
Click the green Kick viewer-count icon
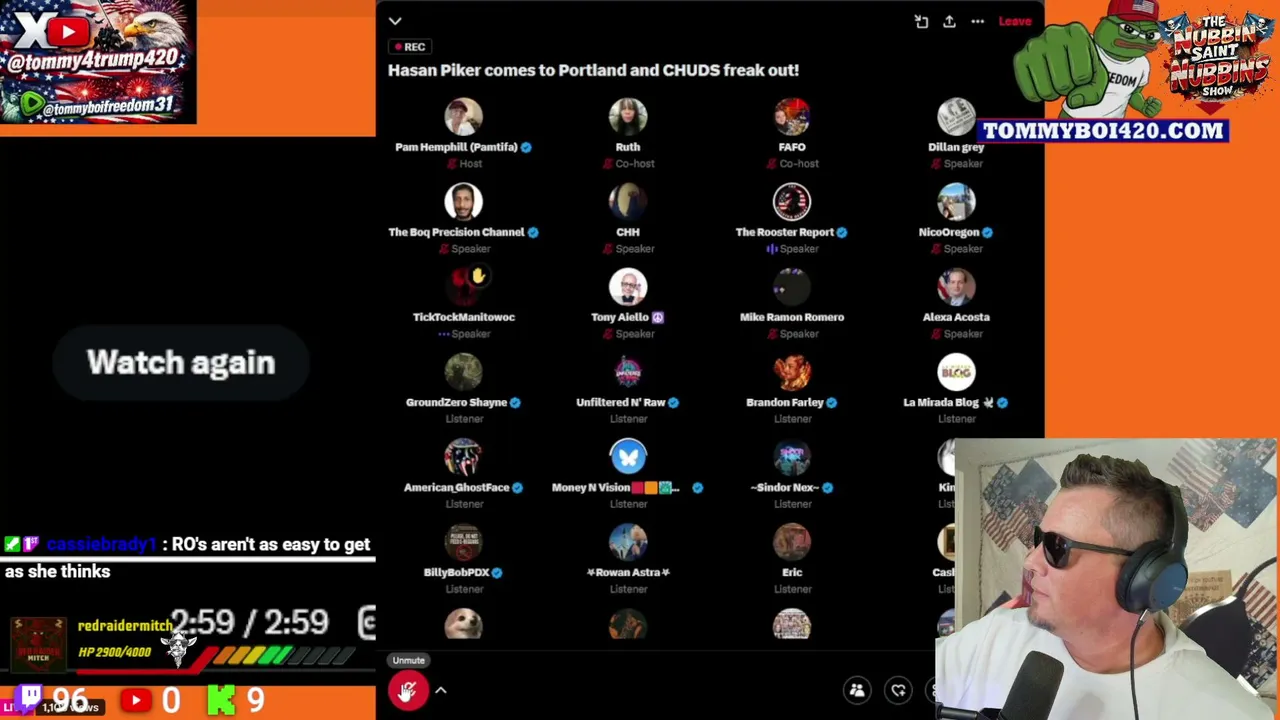pos(221,700)
